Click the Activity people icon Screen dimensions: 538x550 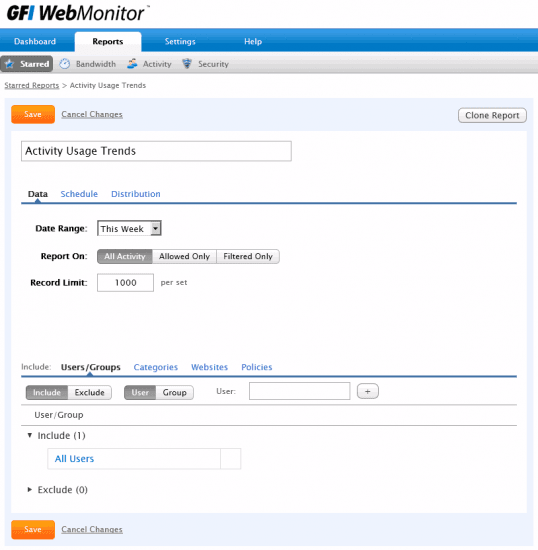[132, 64]
